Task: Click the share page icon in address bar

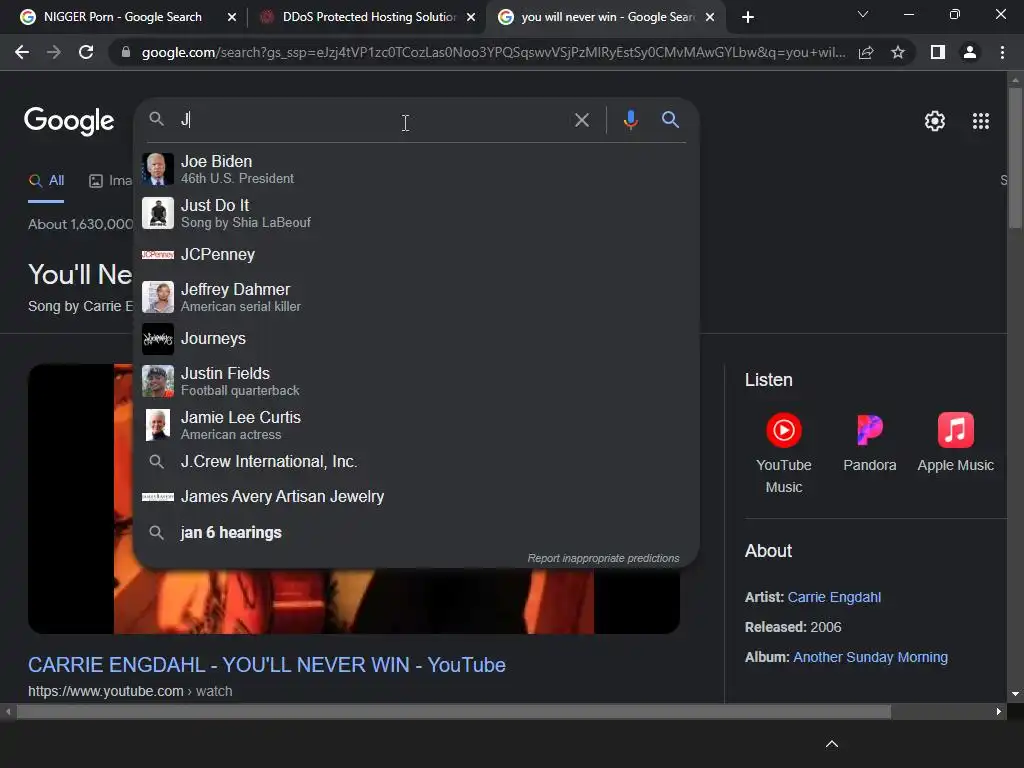Action: (x=866, y=53)
